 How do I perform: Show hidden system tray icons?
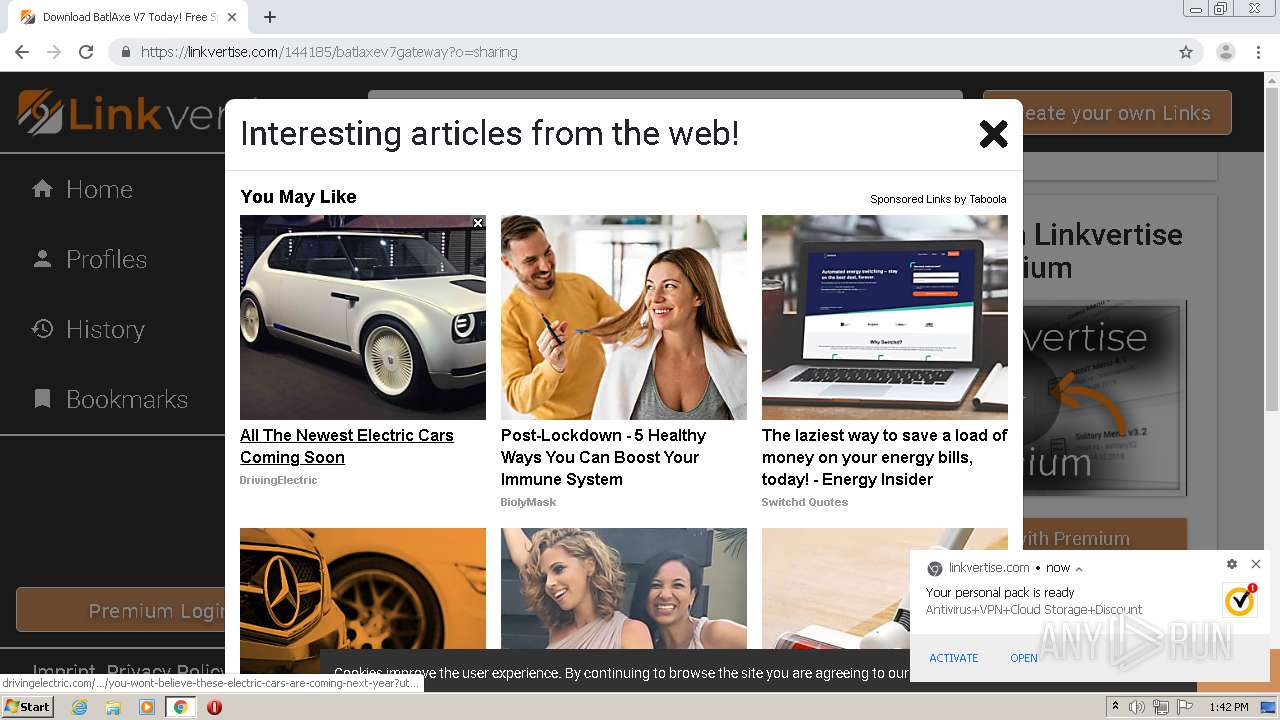(1116, 707)
